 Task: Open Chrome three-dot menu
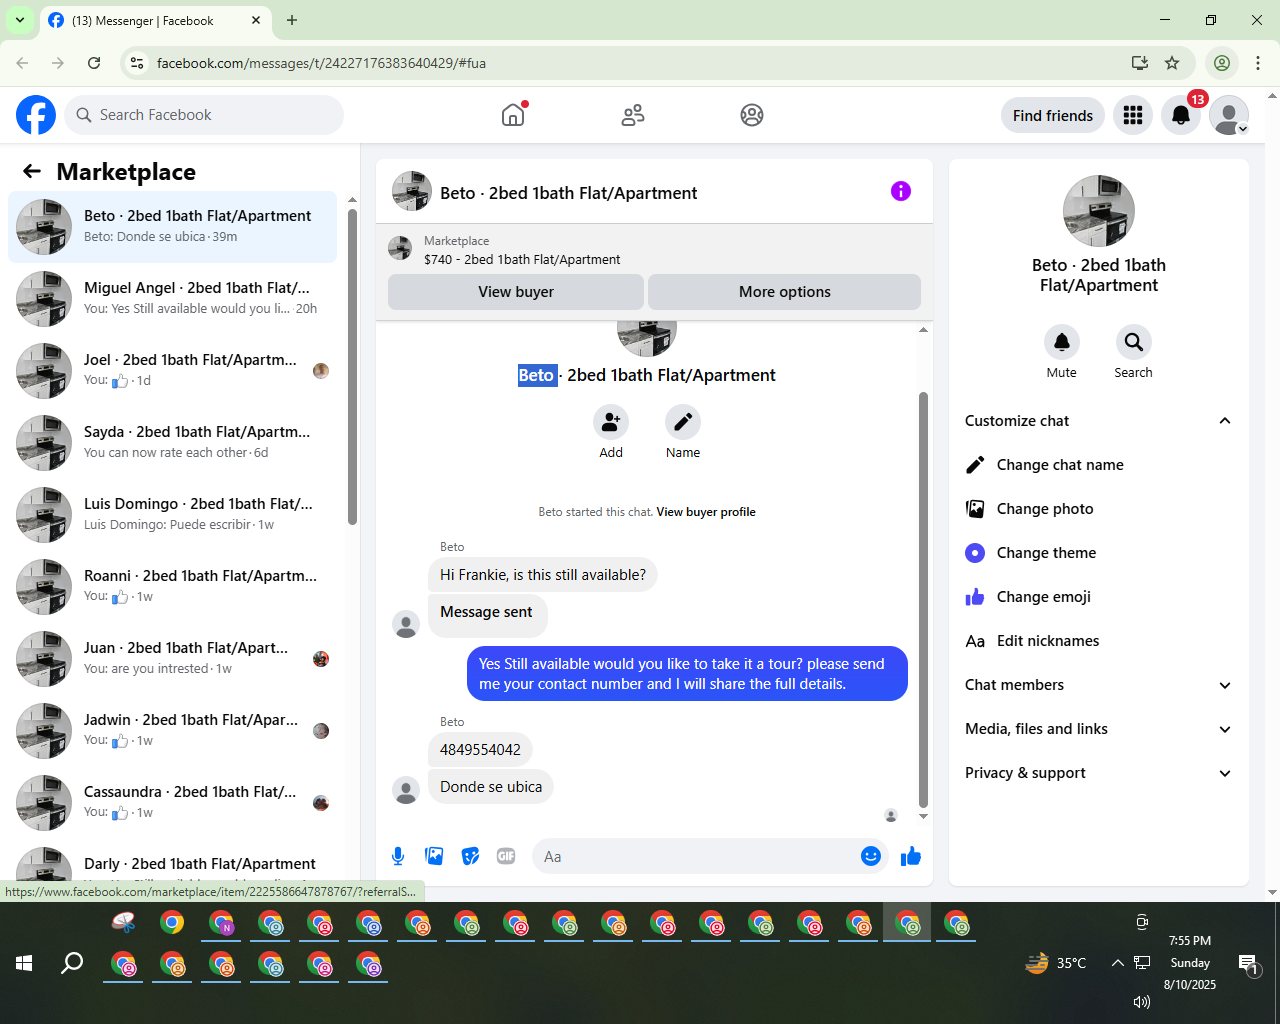1258,63
